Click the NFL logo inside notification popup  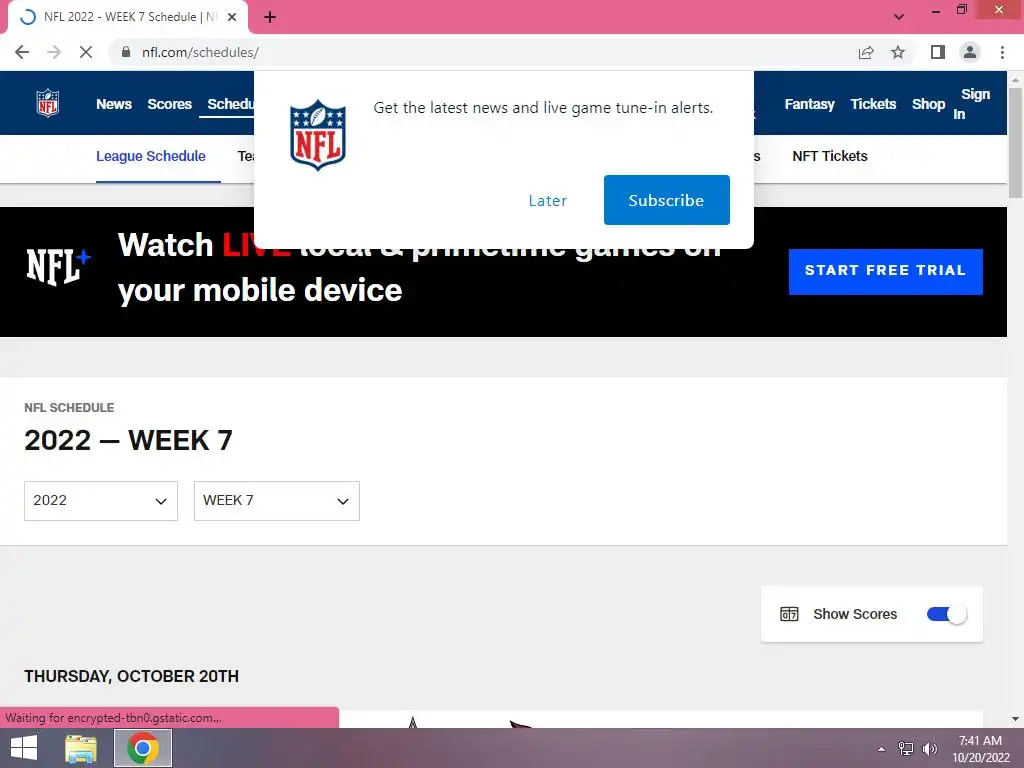click(x=318, y=135)
